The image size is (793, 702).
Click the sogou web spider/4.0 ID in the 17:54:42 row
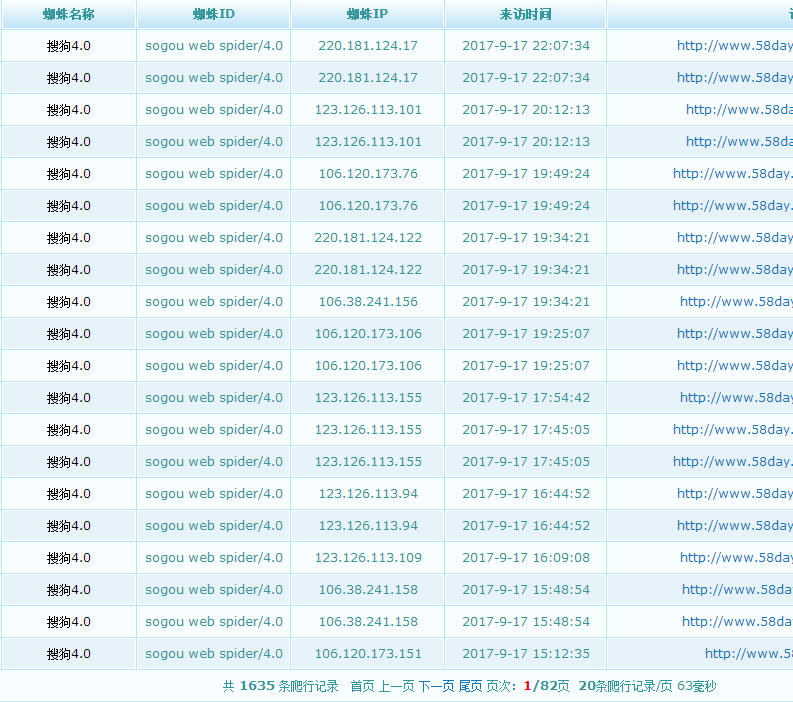214,398
